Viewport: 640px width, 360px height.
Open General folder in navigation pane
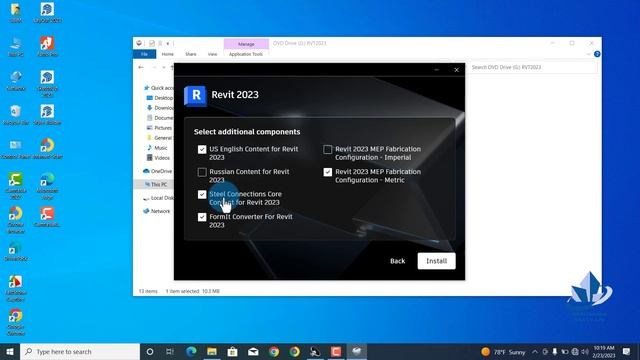coord(159,138)
